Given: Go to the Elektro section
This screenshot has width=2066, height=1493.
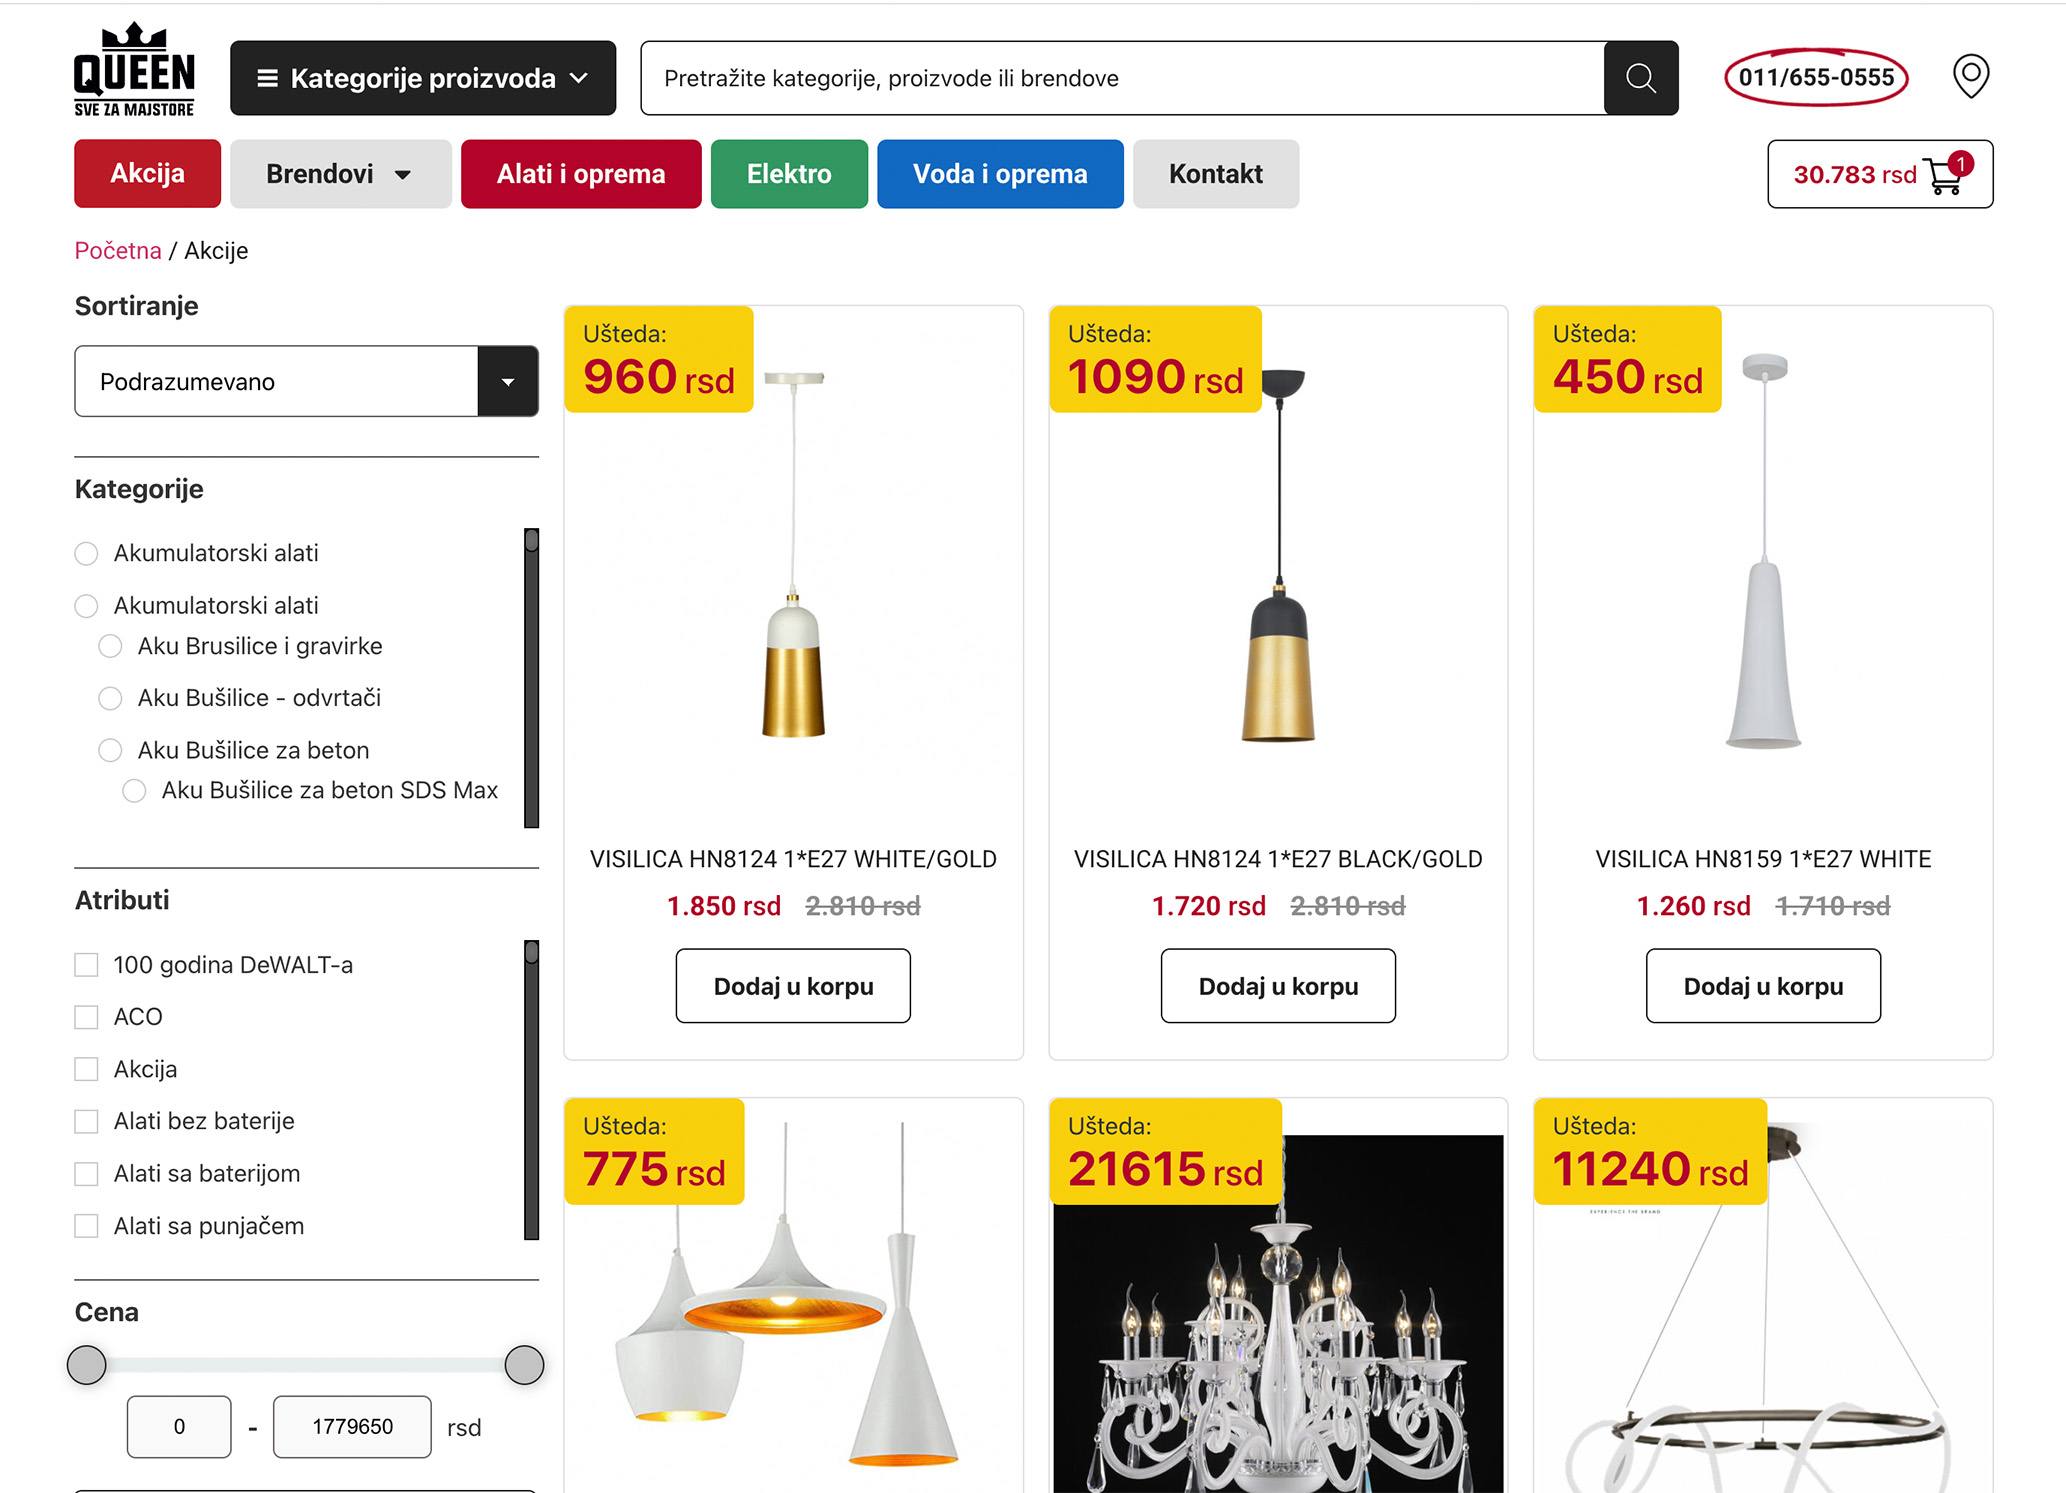Looking at the screenshot, I should [789, 174].
